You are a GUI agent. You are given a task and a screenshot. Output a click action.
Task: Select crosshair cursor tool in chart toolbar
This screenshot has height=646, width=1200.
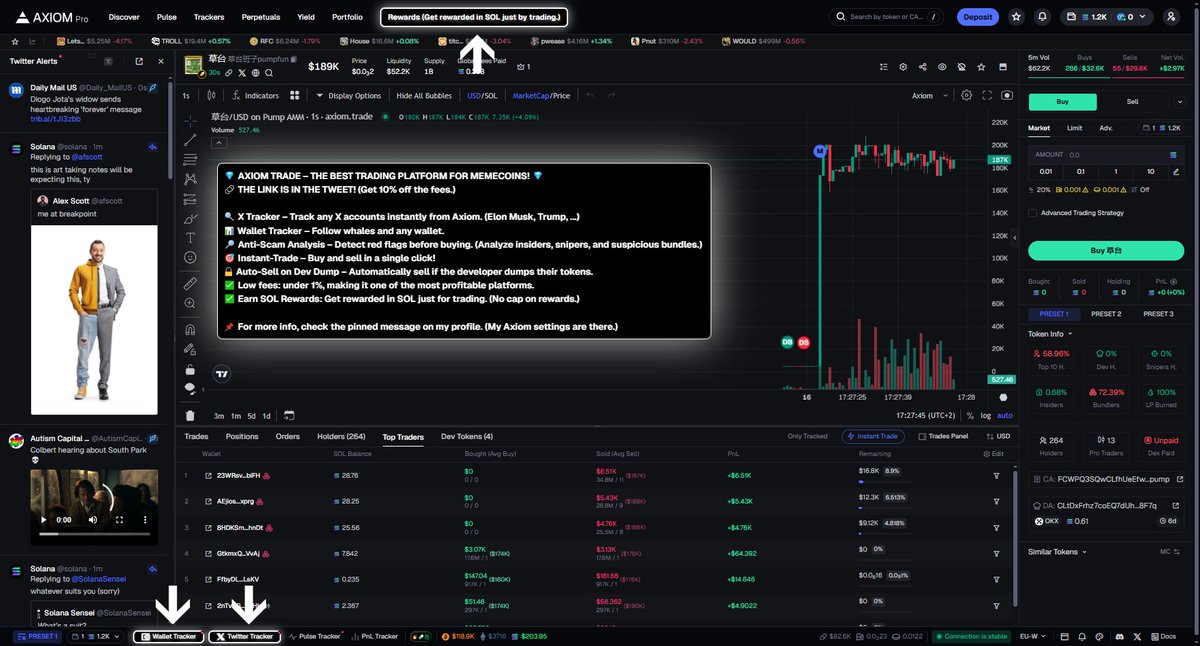pos(190,120)
